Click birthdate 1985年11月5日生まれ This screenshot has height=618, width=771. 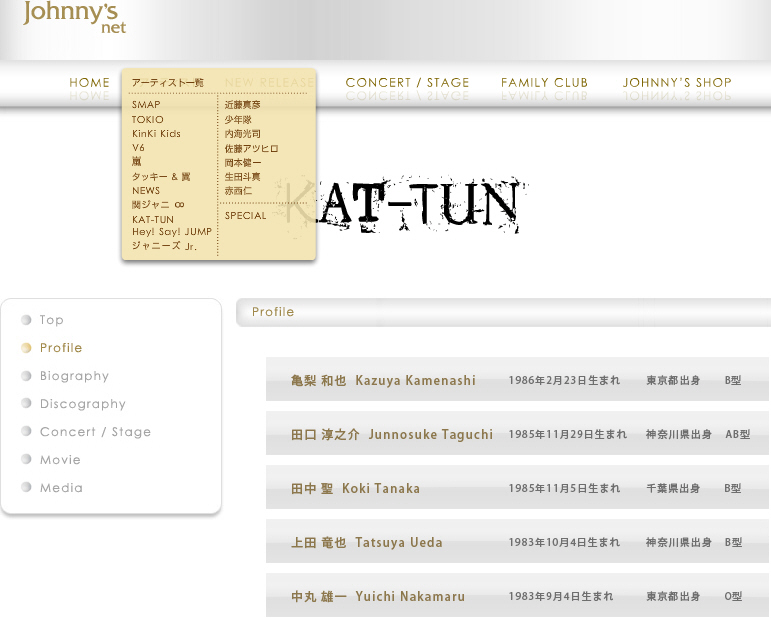(564, 489)
